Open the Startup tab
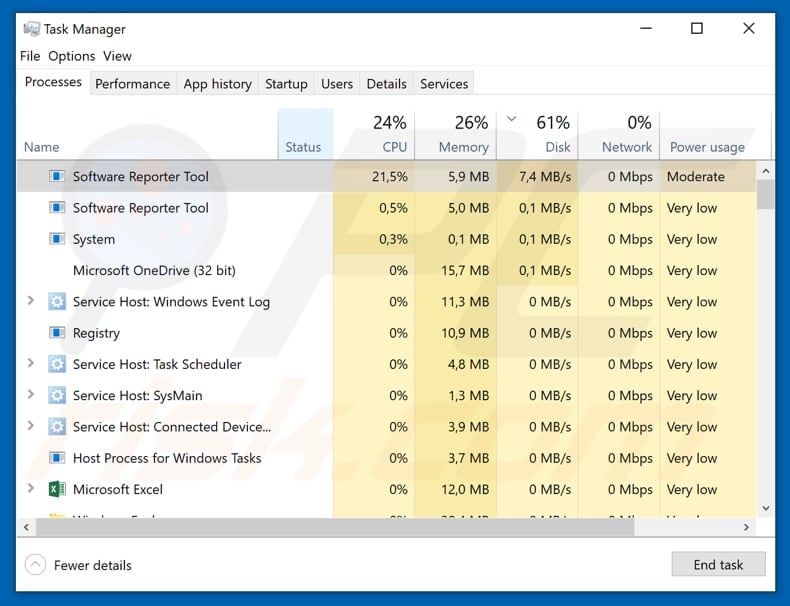 (286, 84)
